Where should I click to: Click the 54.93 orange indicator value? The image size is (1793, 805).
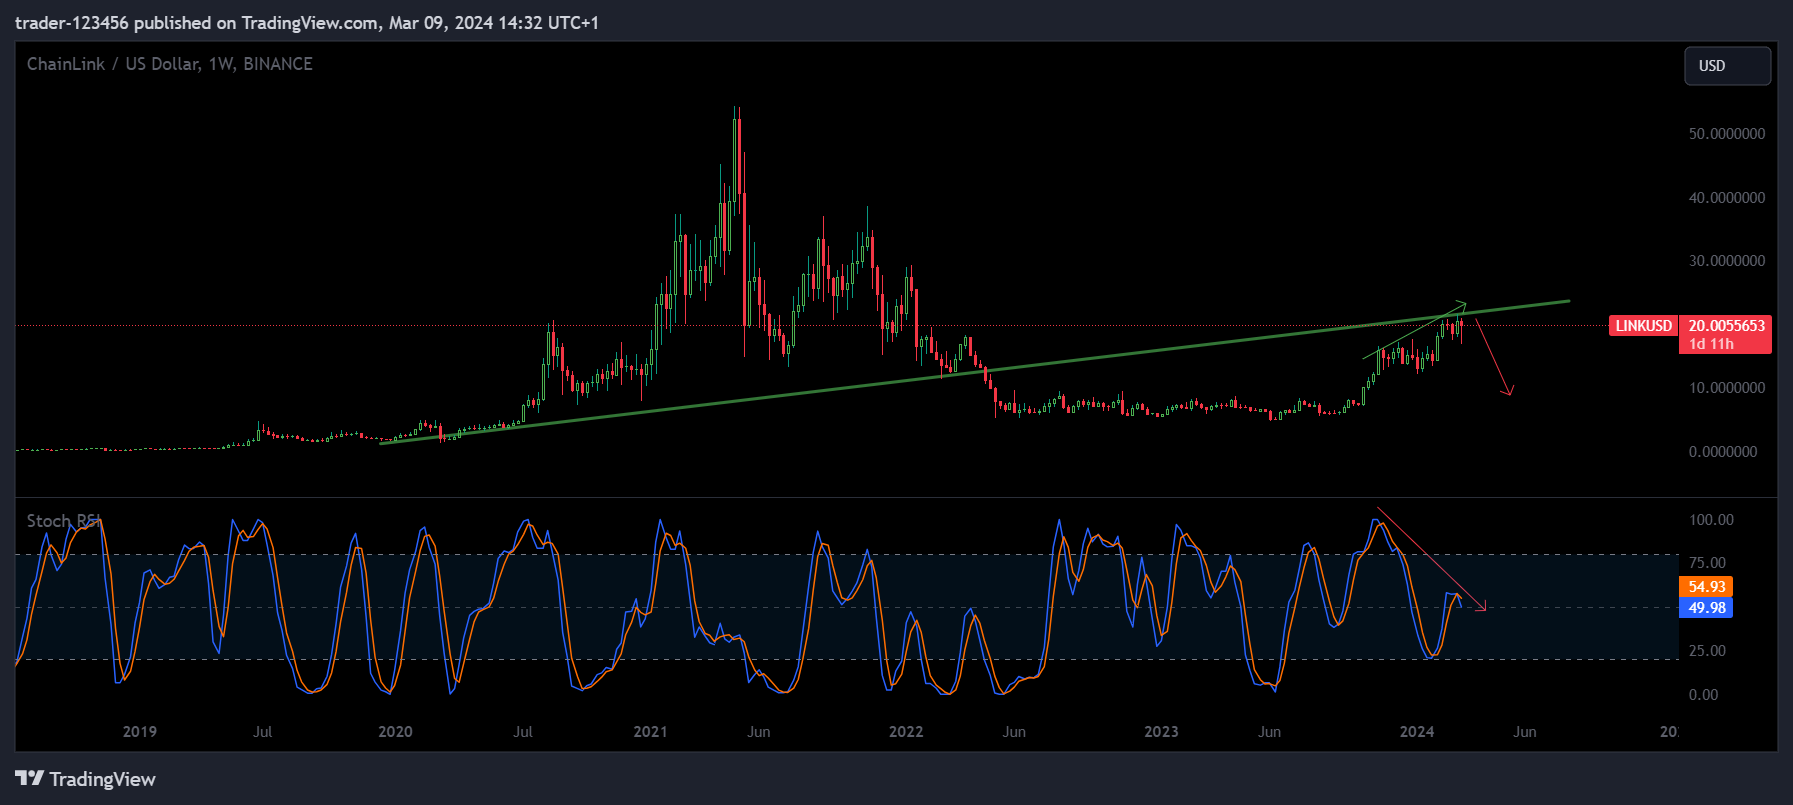(x=1706, y=587)
